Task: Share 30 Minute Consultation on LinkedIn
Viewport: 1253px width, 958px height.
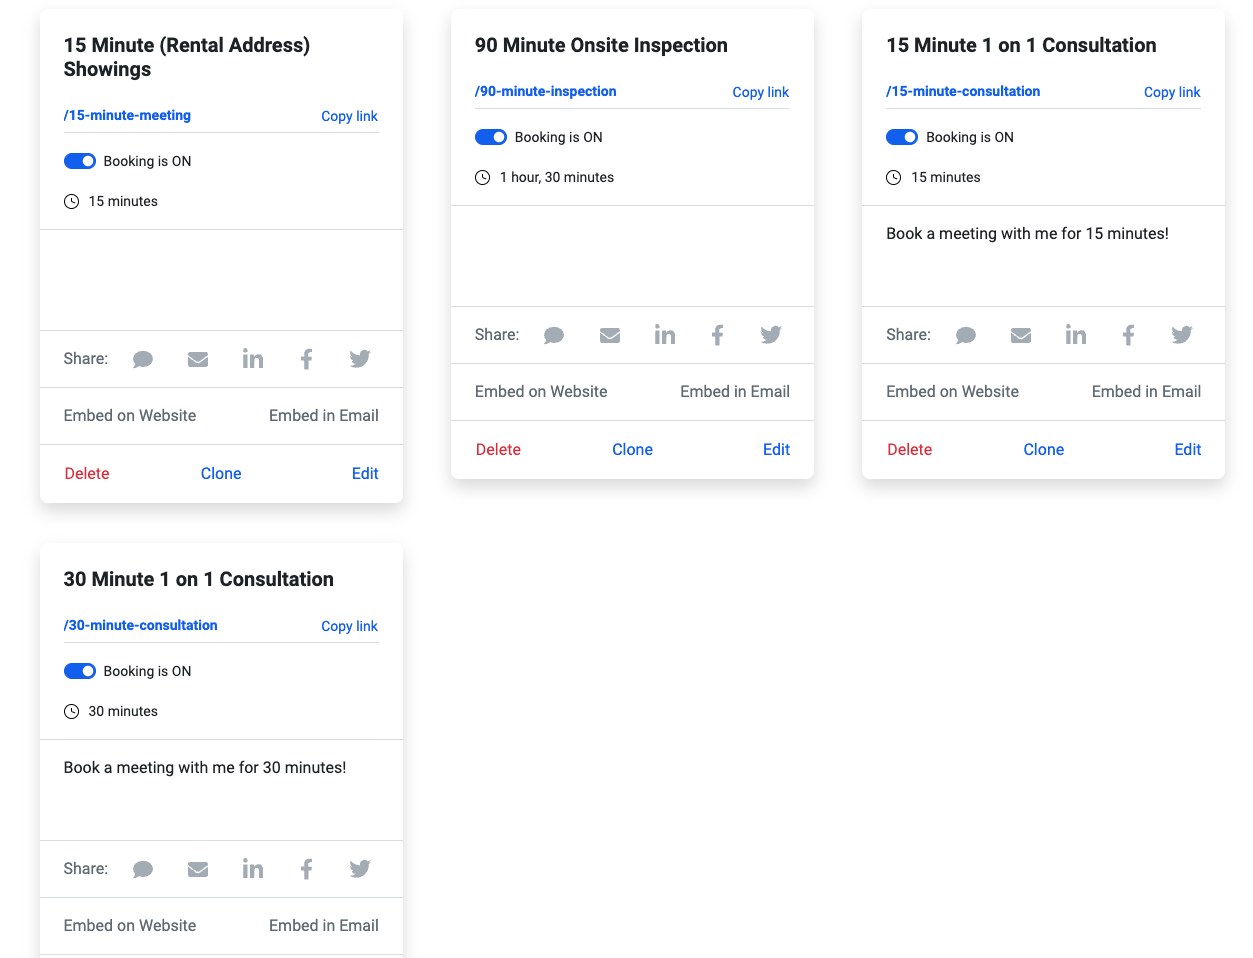Action: pyautogui.click(x=253, y=869)
